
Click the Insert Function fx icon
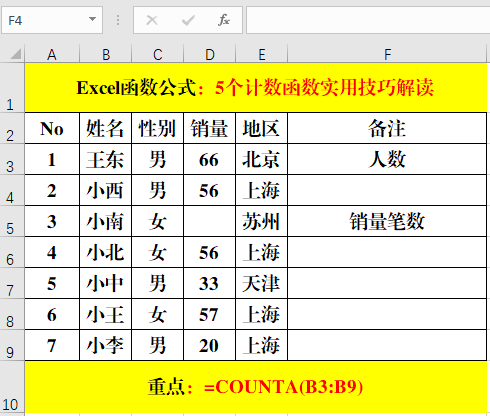tap(224, 20)
